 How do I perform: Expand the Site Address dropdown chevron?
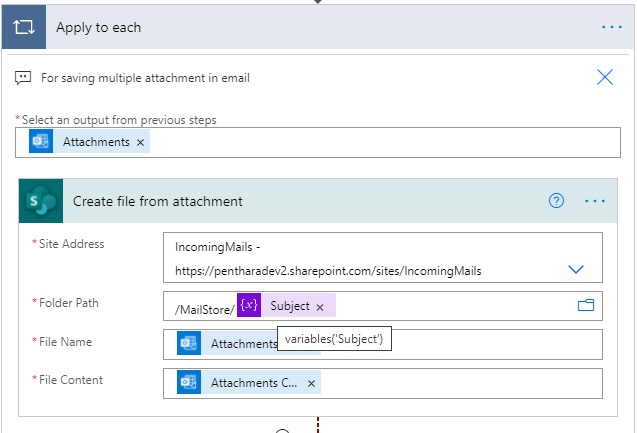point(576,269)
